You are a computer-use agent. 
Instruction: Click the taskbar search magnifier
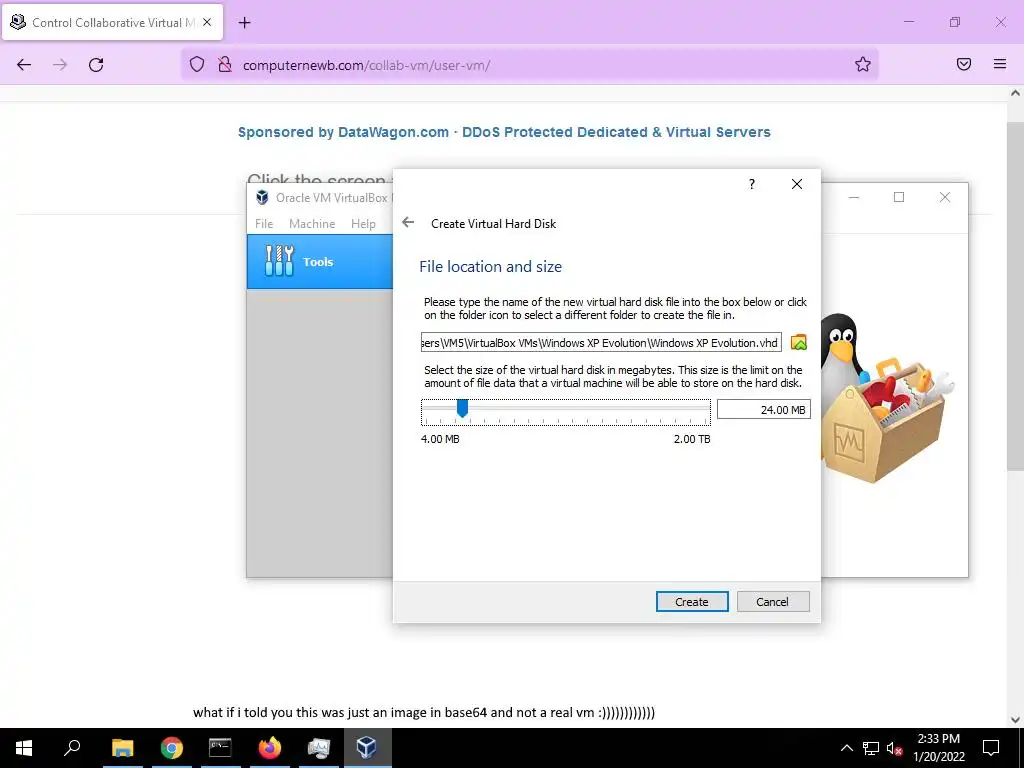pyautogui.click(x=72, y=748)
